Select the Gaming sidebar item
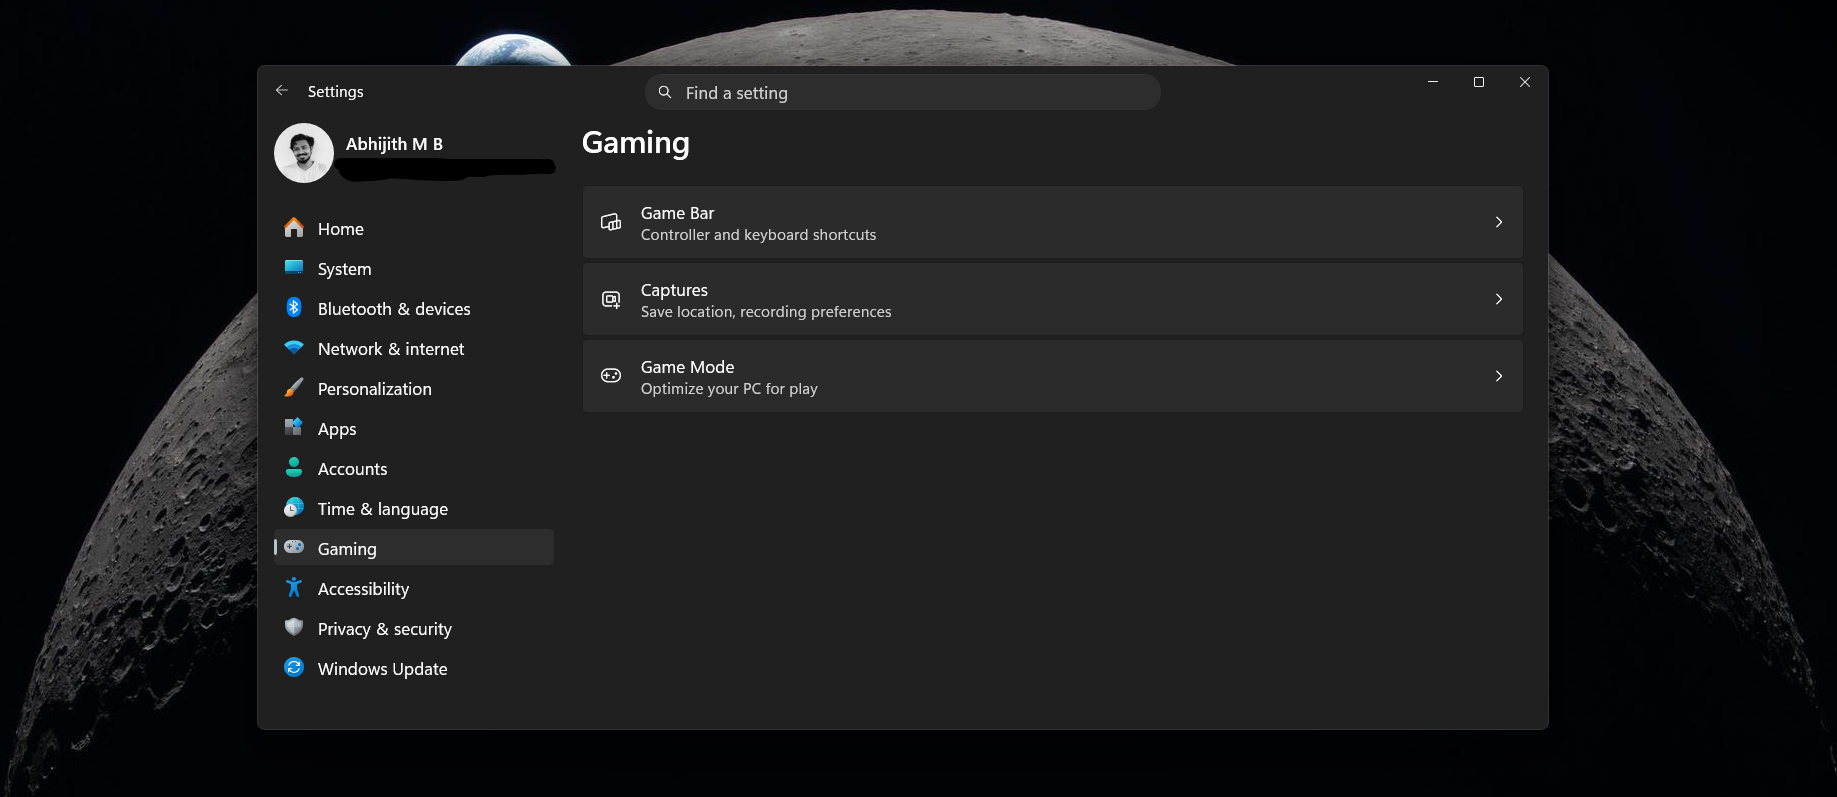This screenshot has height=797, width=1837. (414, 548)
